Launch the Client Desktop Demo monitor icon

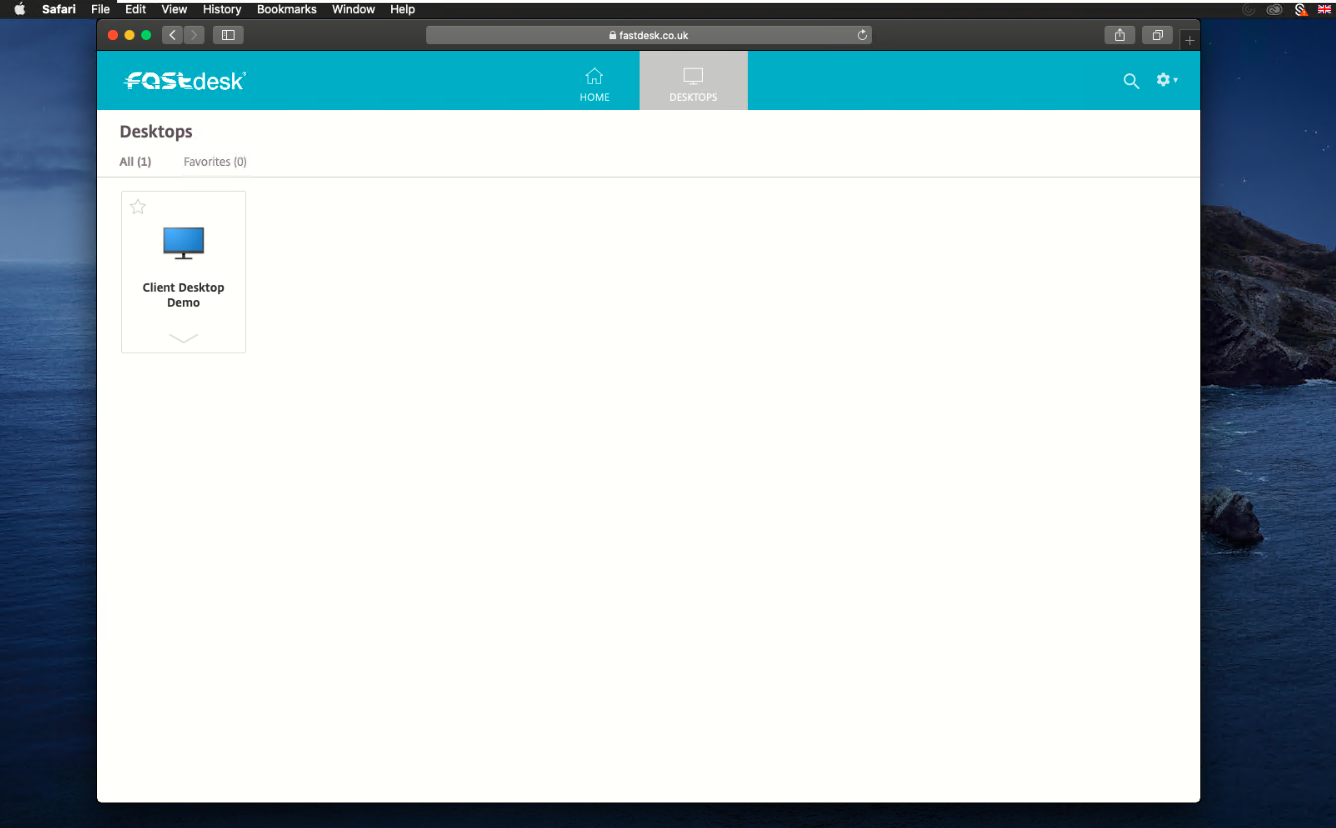point(183,243)
